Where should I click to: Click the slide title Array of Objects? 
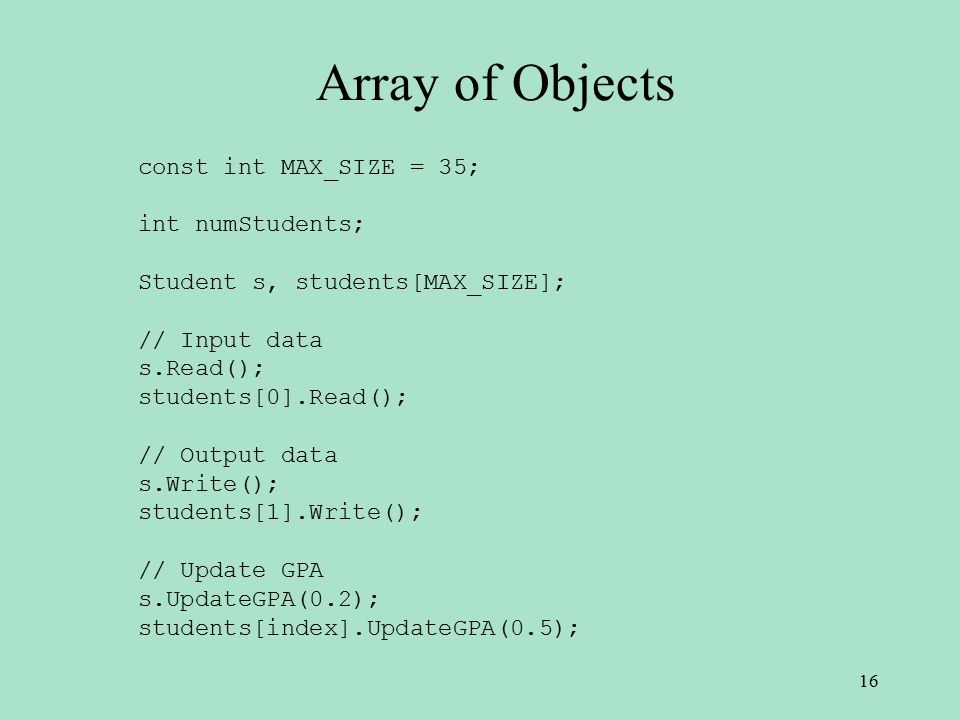pos(495,84)
